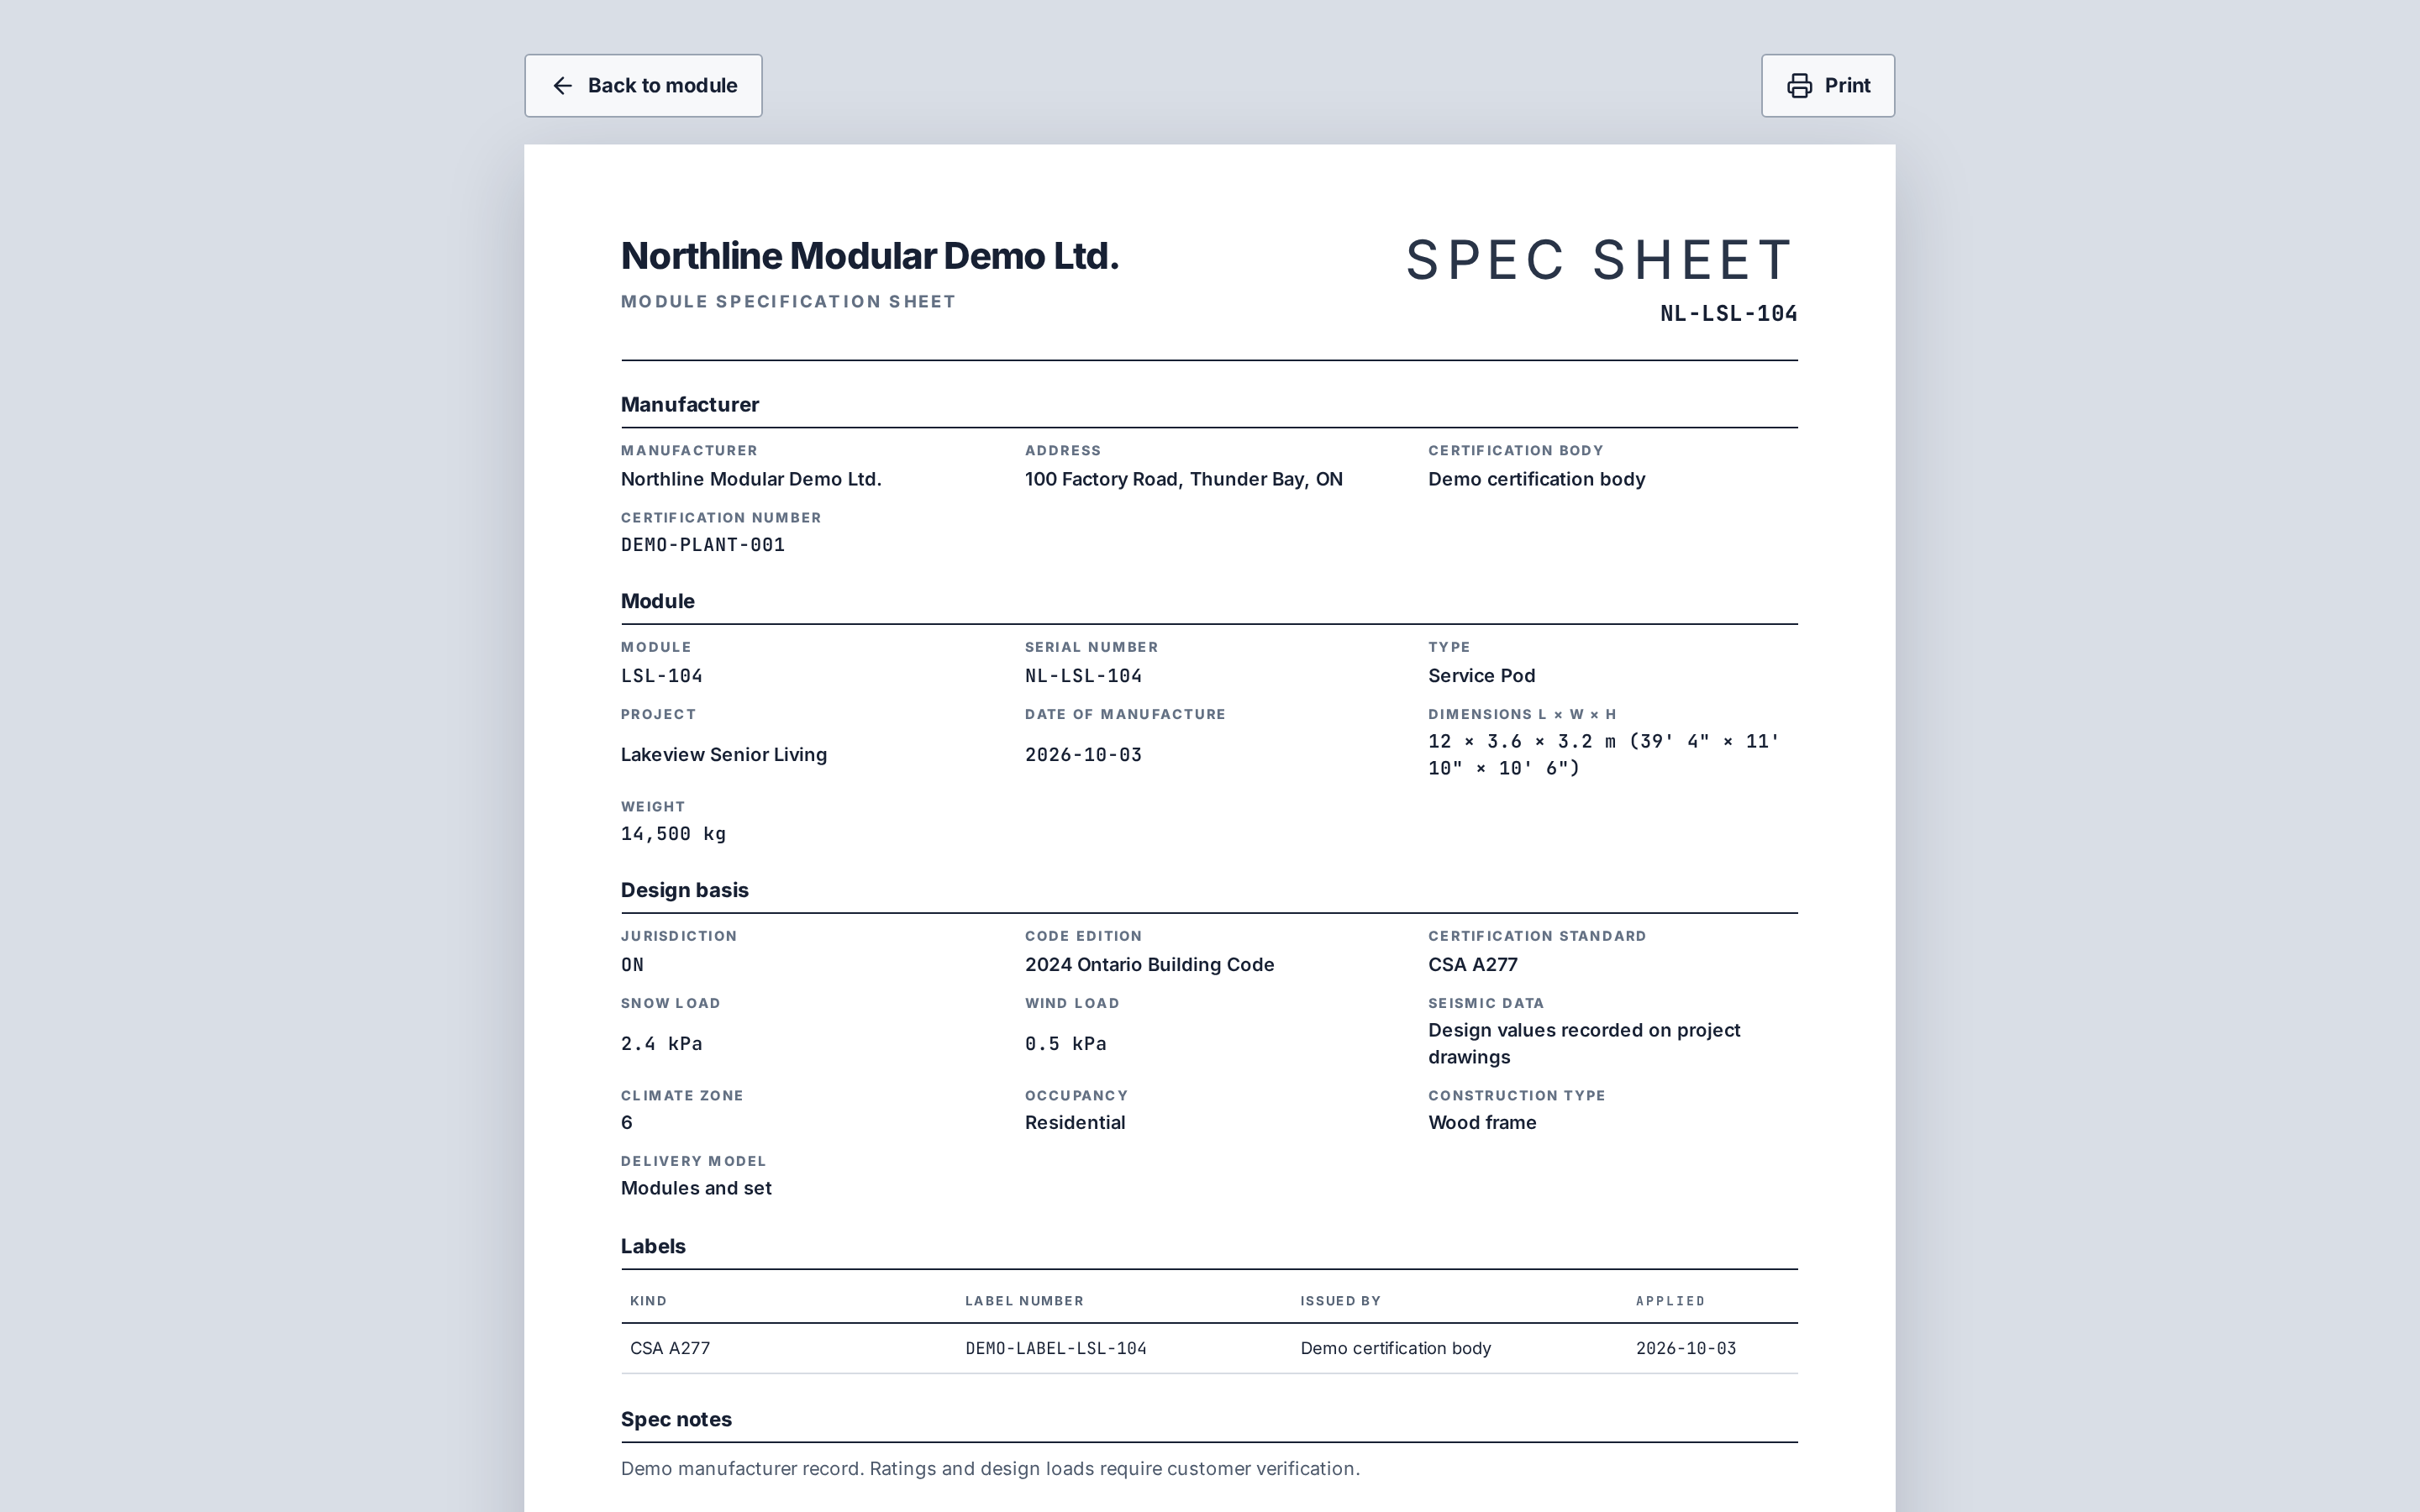Click the weight value 14,500 kg
This screenshot has width=2420, height=1512.
673,834
